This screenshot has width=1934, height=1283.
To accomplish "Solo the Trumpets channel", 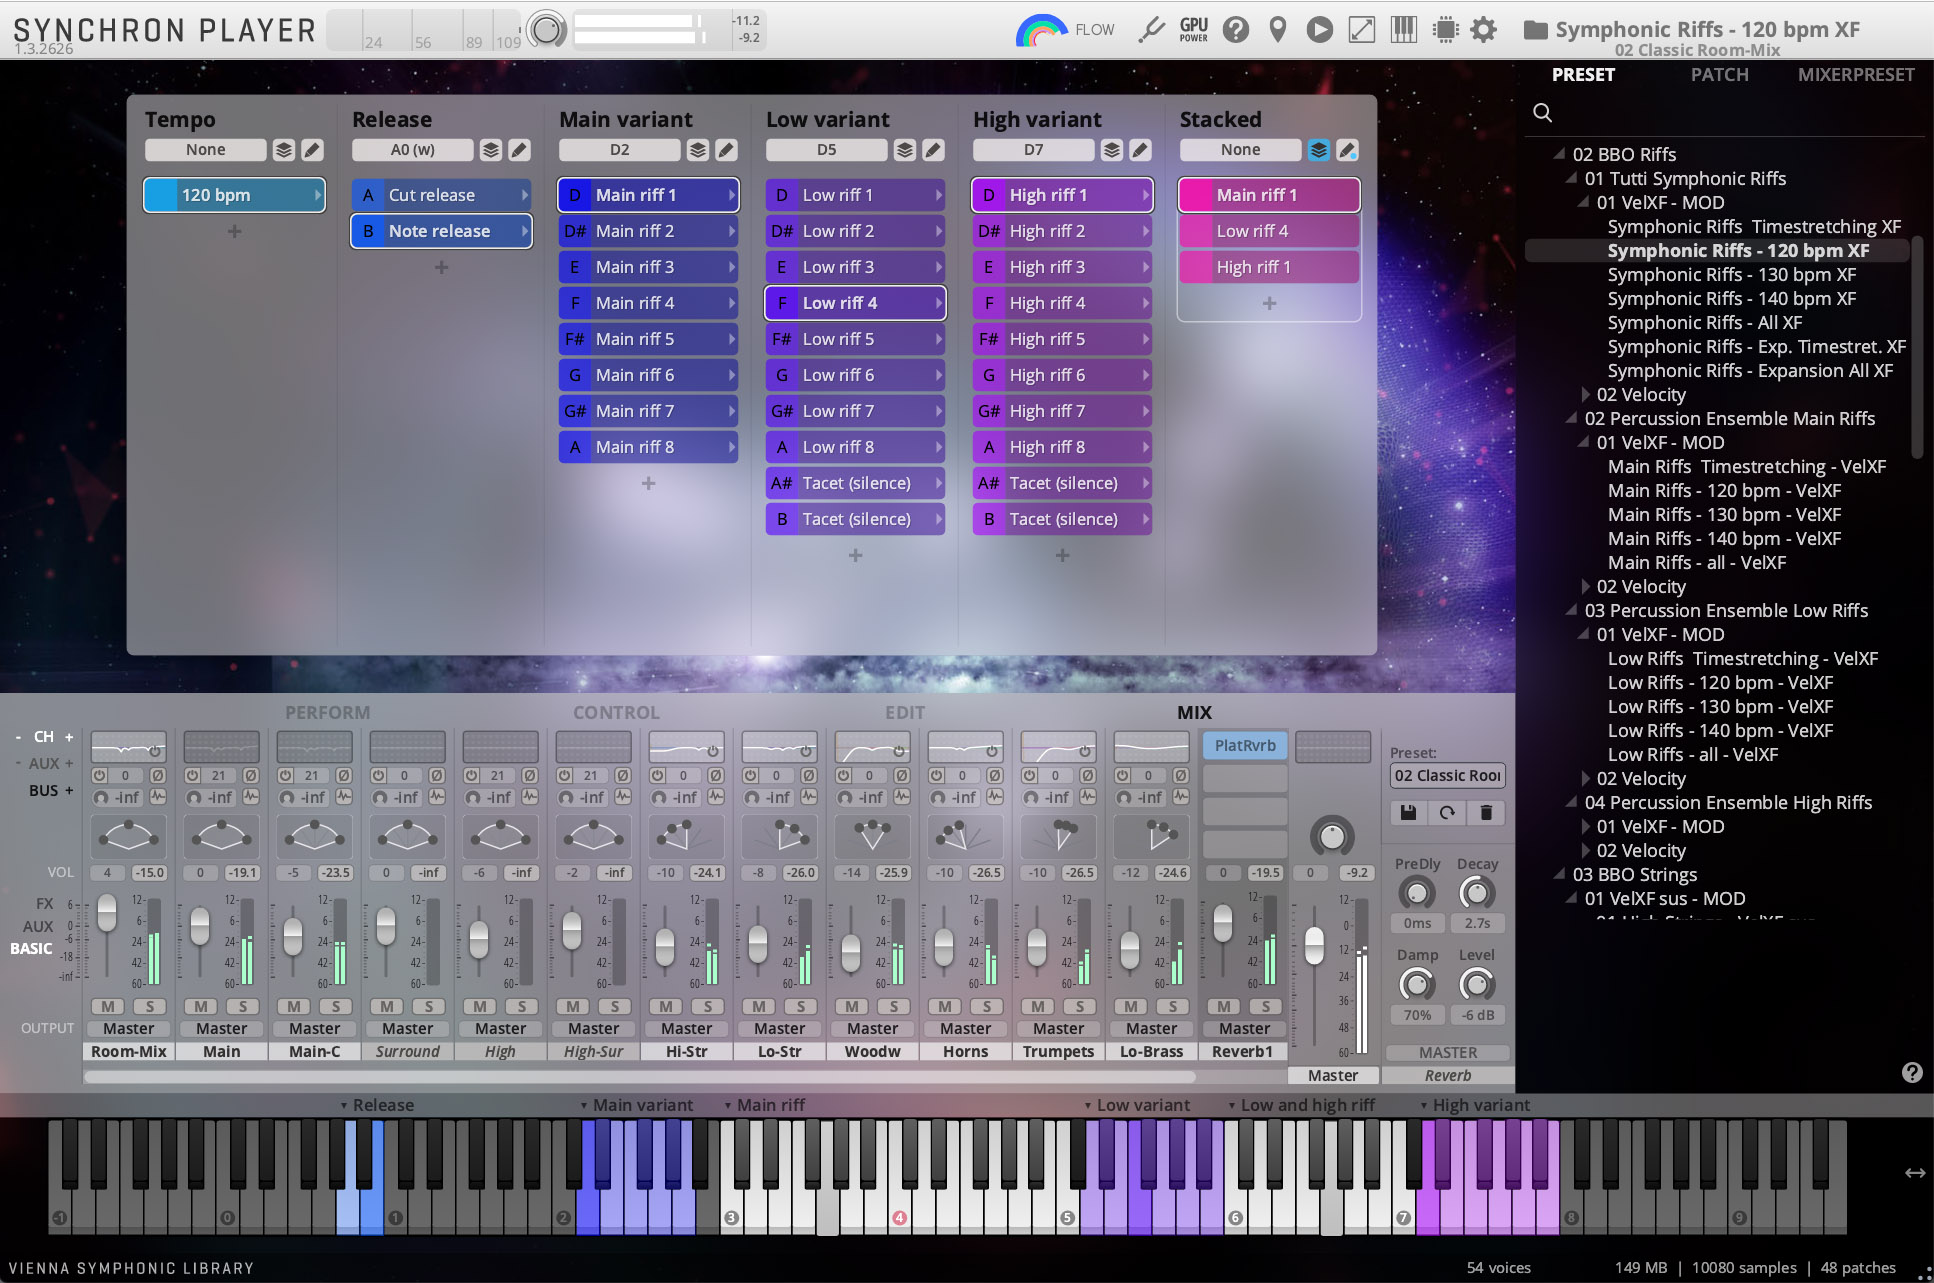I will pos(1080,1006).
